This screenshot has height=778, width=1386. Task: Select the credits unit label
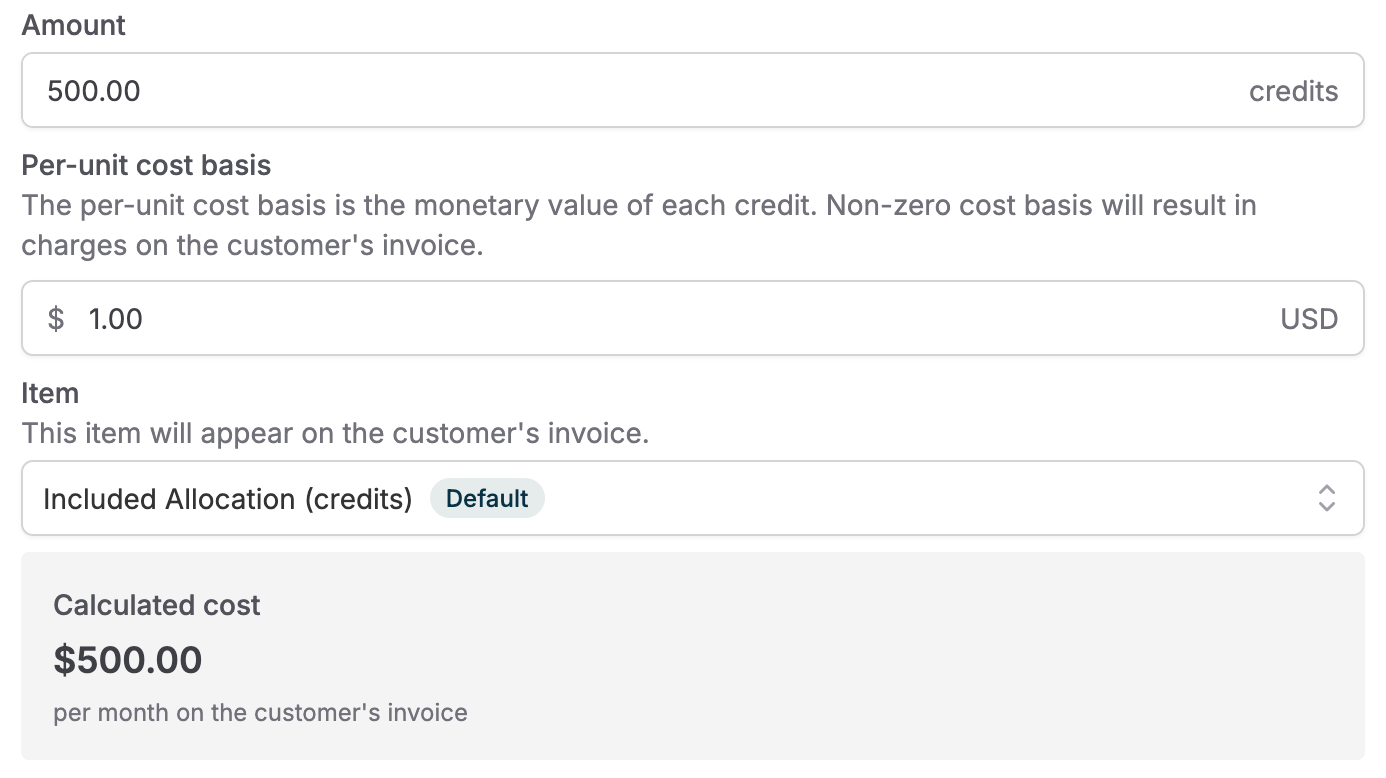(x=1294, y=90)
